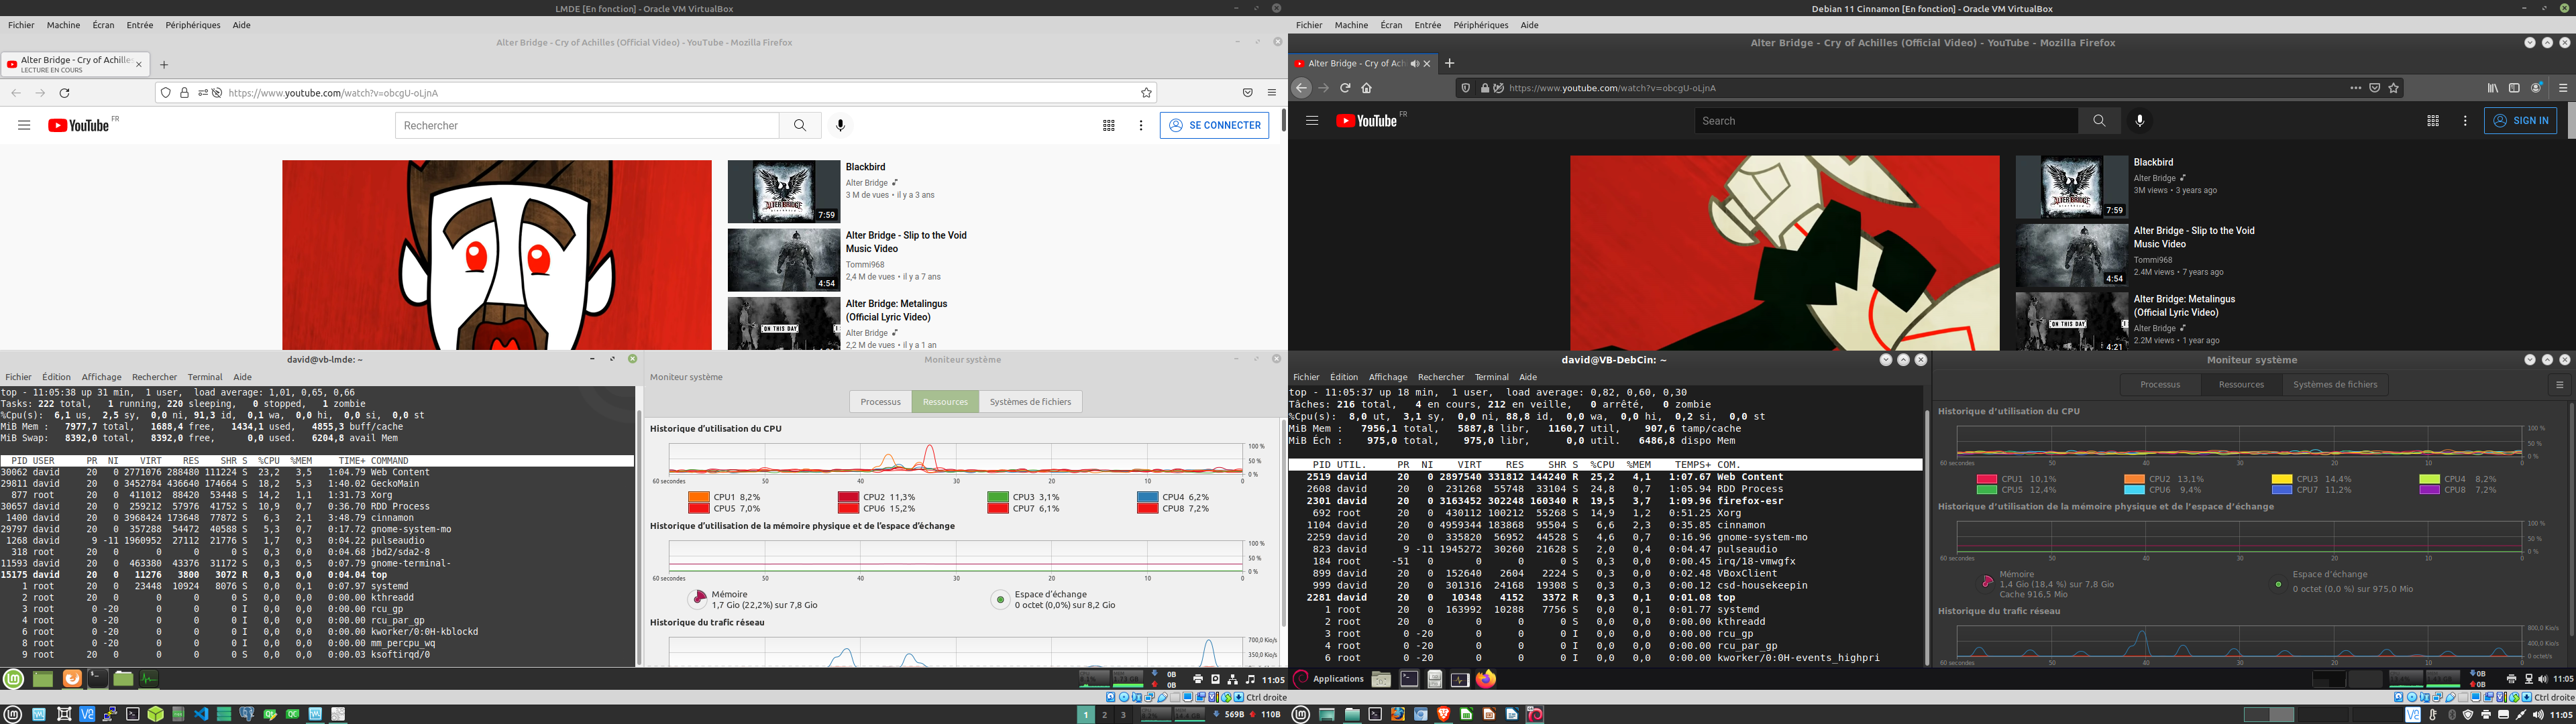Mute the Alter Bridge tab via speaker icon
The image size is (2576, 724).
click(x=1414, y=64)
